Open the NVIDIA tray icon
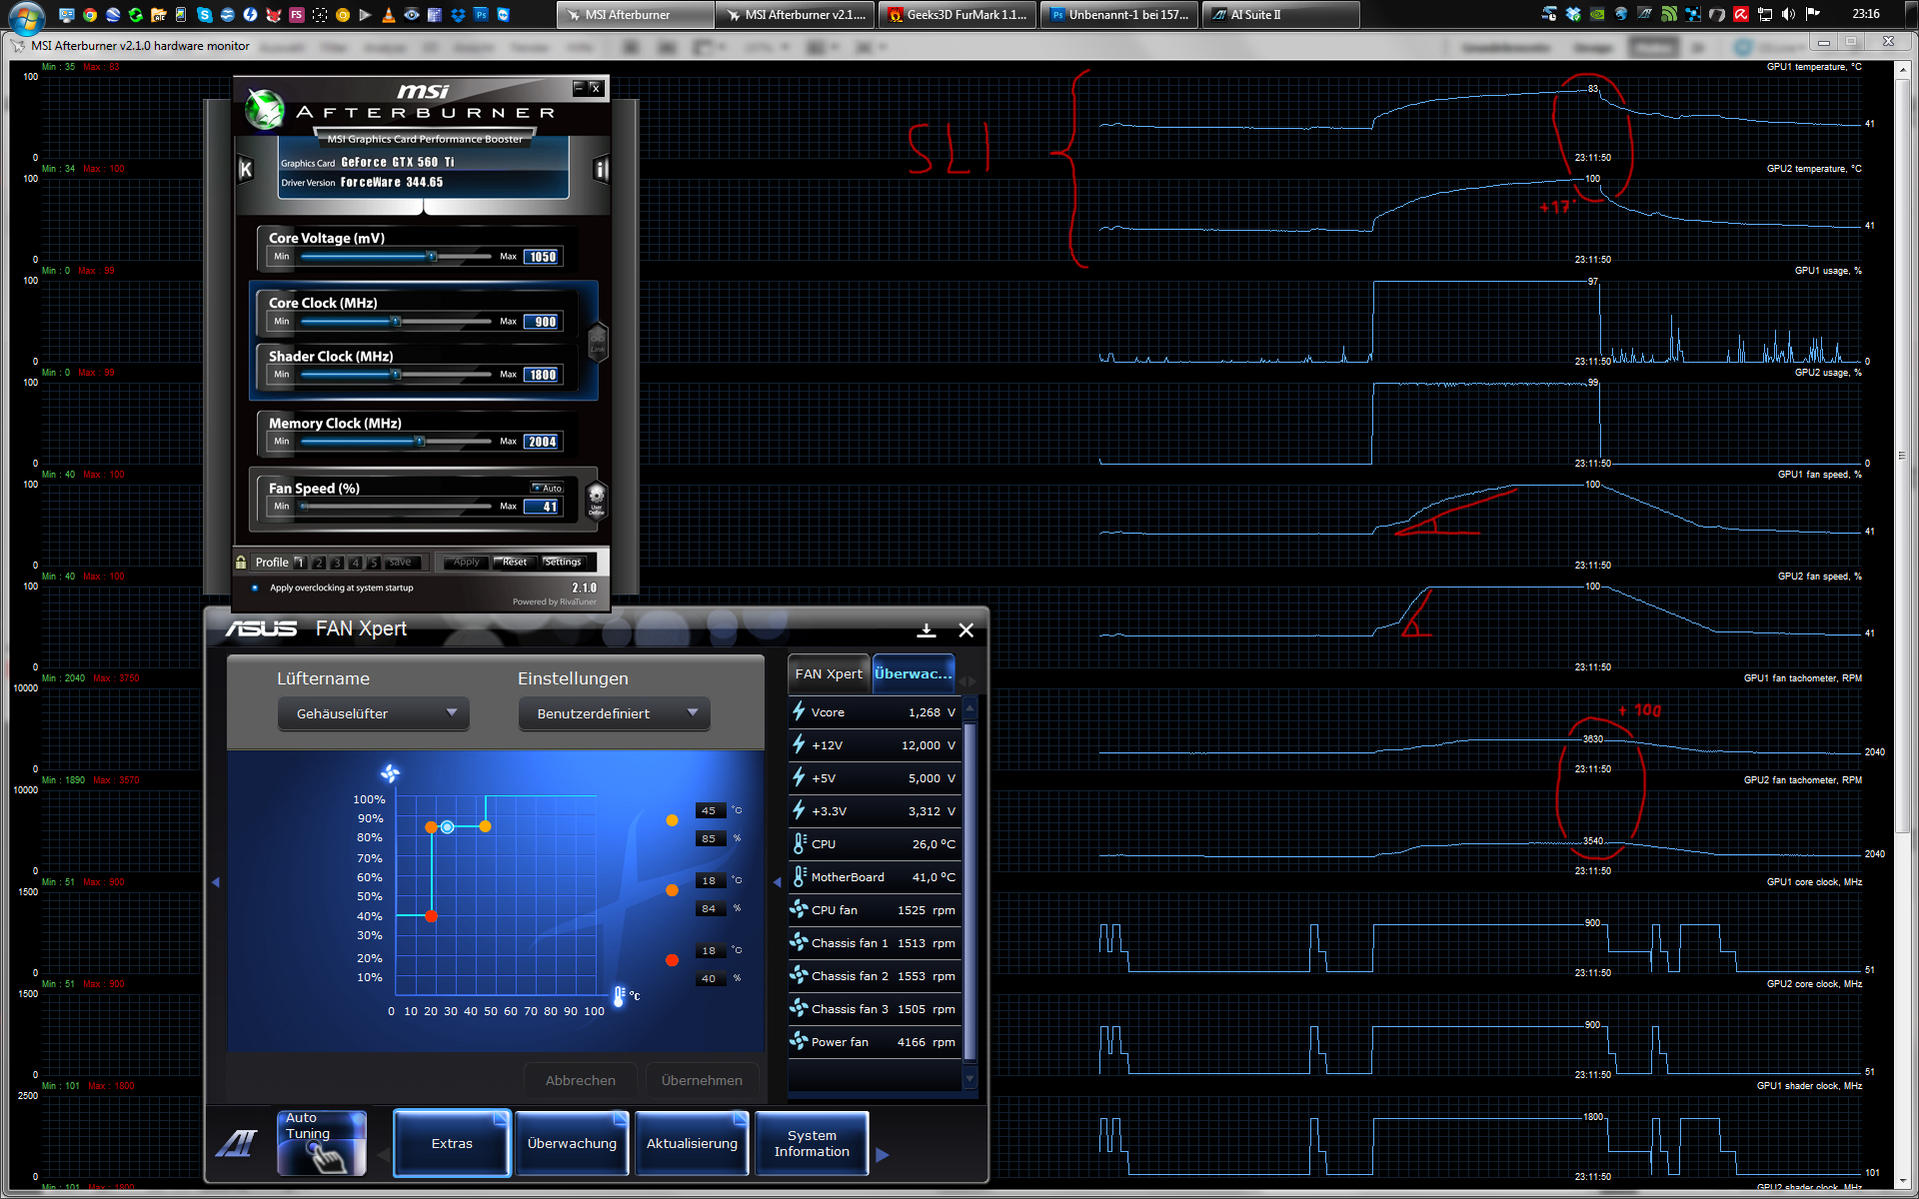This screenshot has height=1199, width=1919. tap(1597, 14)
